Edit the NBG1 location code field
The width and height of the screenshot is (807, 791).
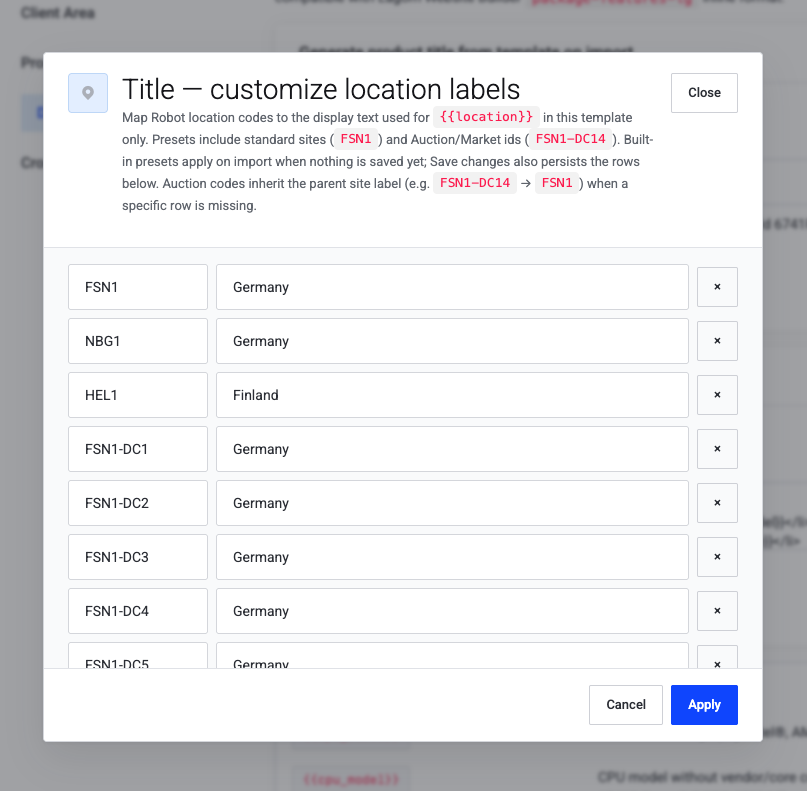click(138, 341)
